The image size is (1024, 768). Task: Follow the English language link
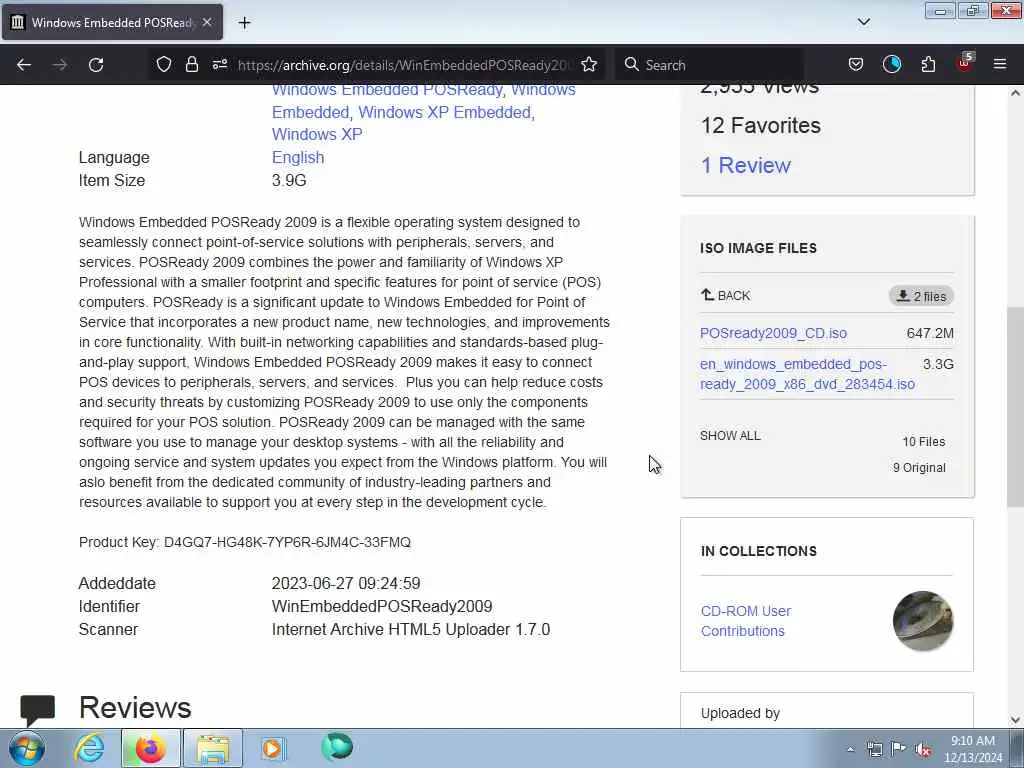(298, 157)
